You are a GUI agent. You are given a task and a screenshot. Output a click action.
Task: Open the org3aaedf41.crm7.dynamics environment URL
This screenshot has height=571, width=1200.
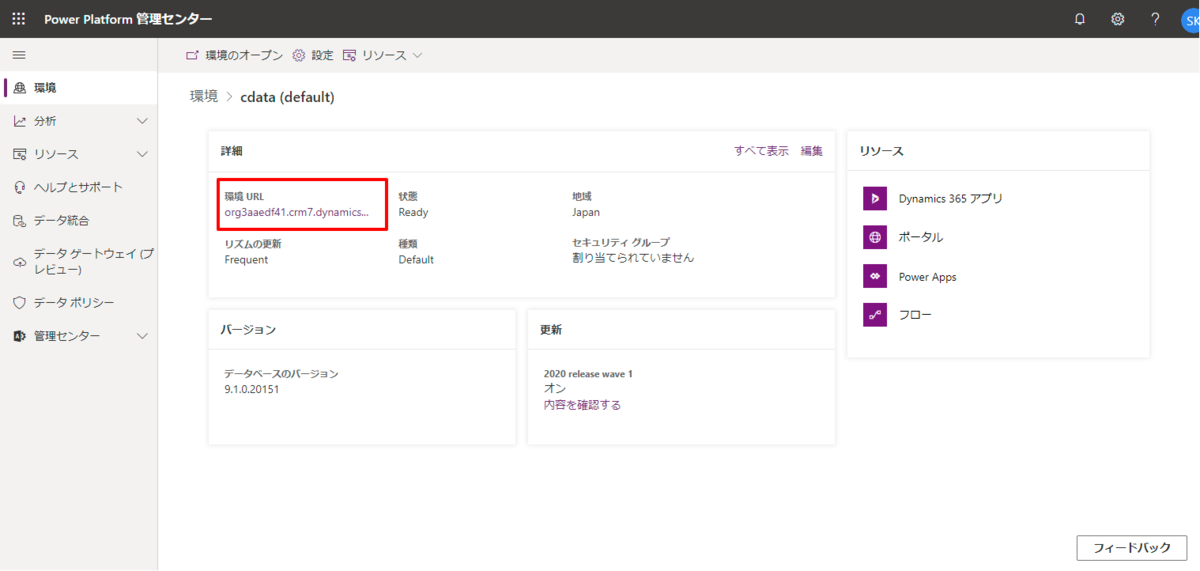point(297,212)
